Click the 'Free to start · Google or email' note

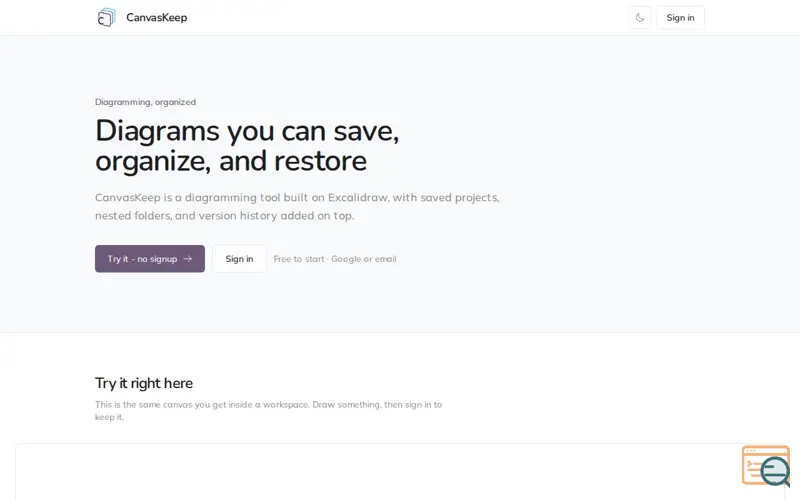click(335, 259)
